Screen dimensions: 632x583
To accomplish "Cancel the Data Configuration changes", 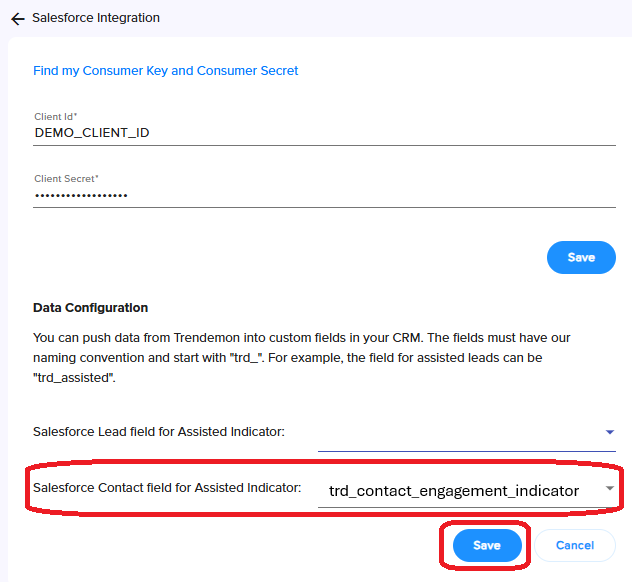I will tap(574, 545).
